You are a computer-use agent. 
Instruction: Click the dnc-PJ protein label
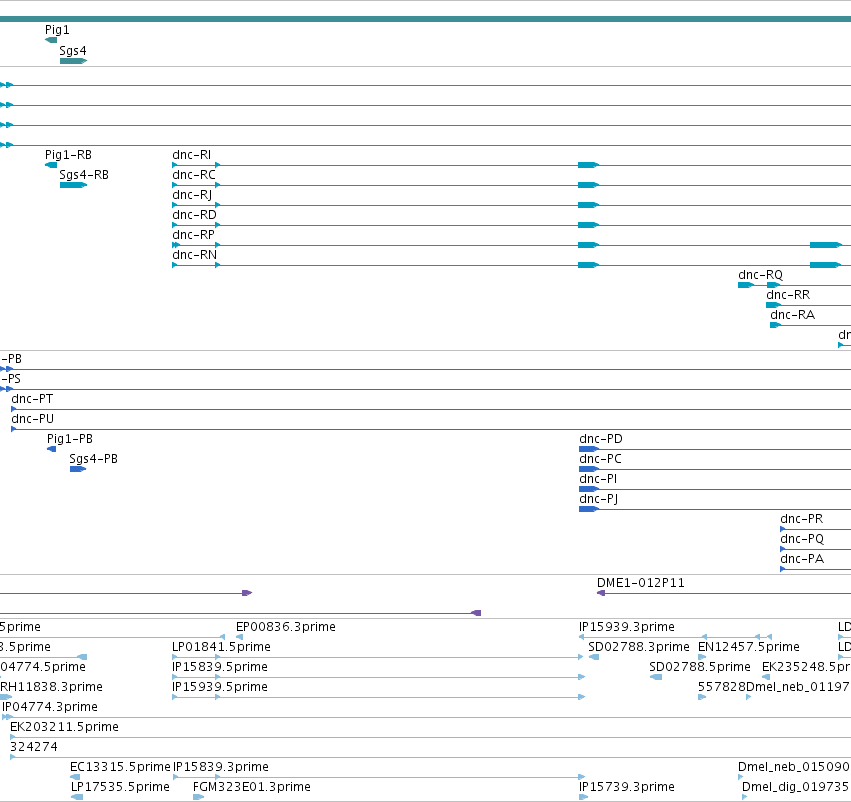599,499
